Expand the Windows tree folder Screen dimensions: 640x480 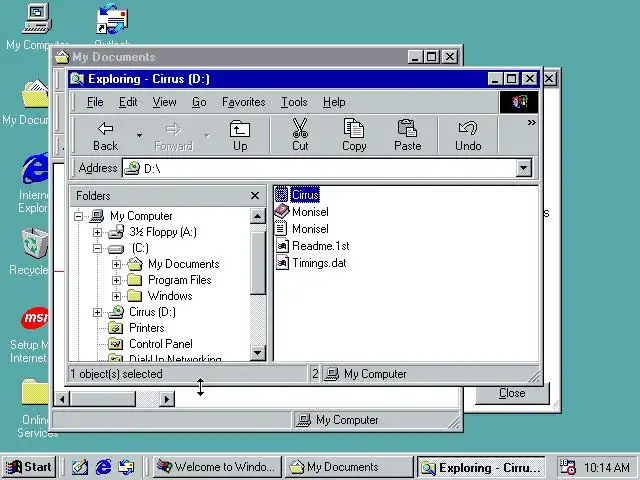(116, 296)
